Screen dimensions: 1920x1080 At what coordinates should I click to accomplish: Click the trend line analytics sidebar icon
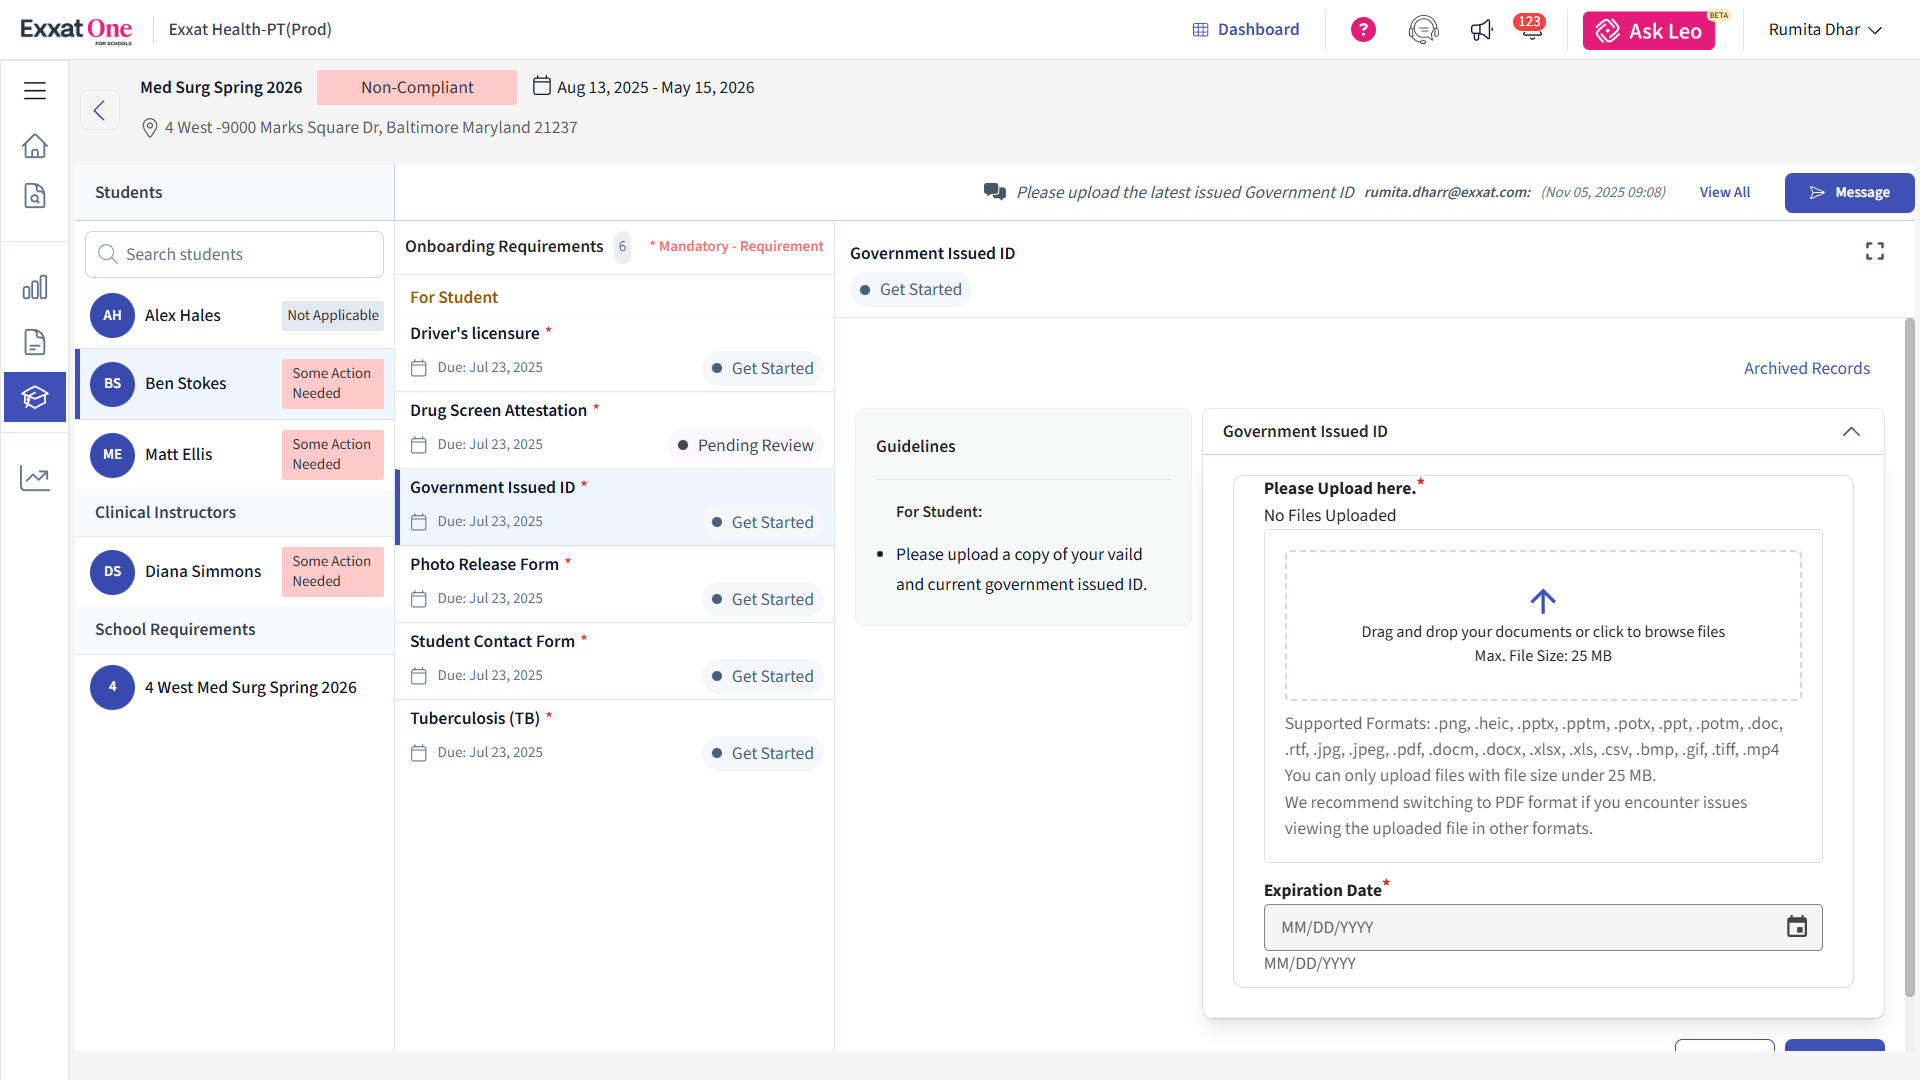point(35,478)
